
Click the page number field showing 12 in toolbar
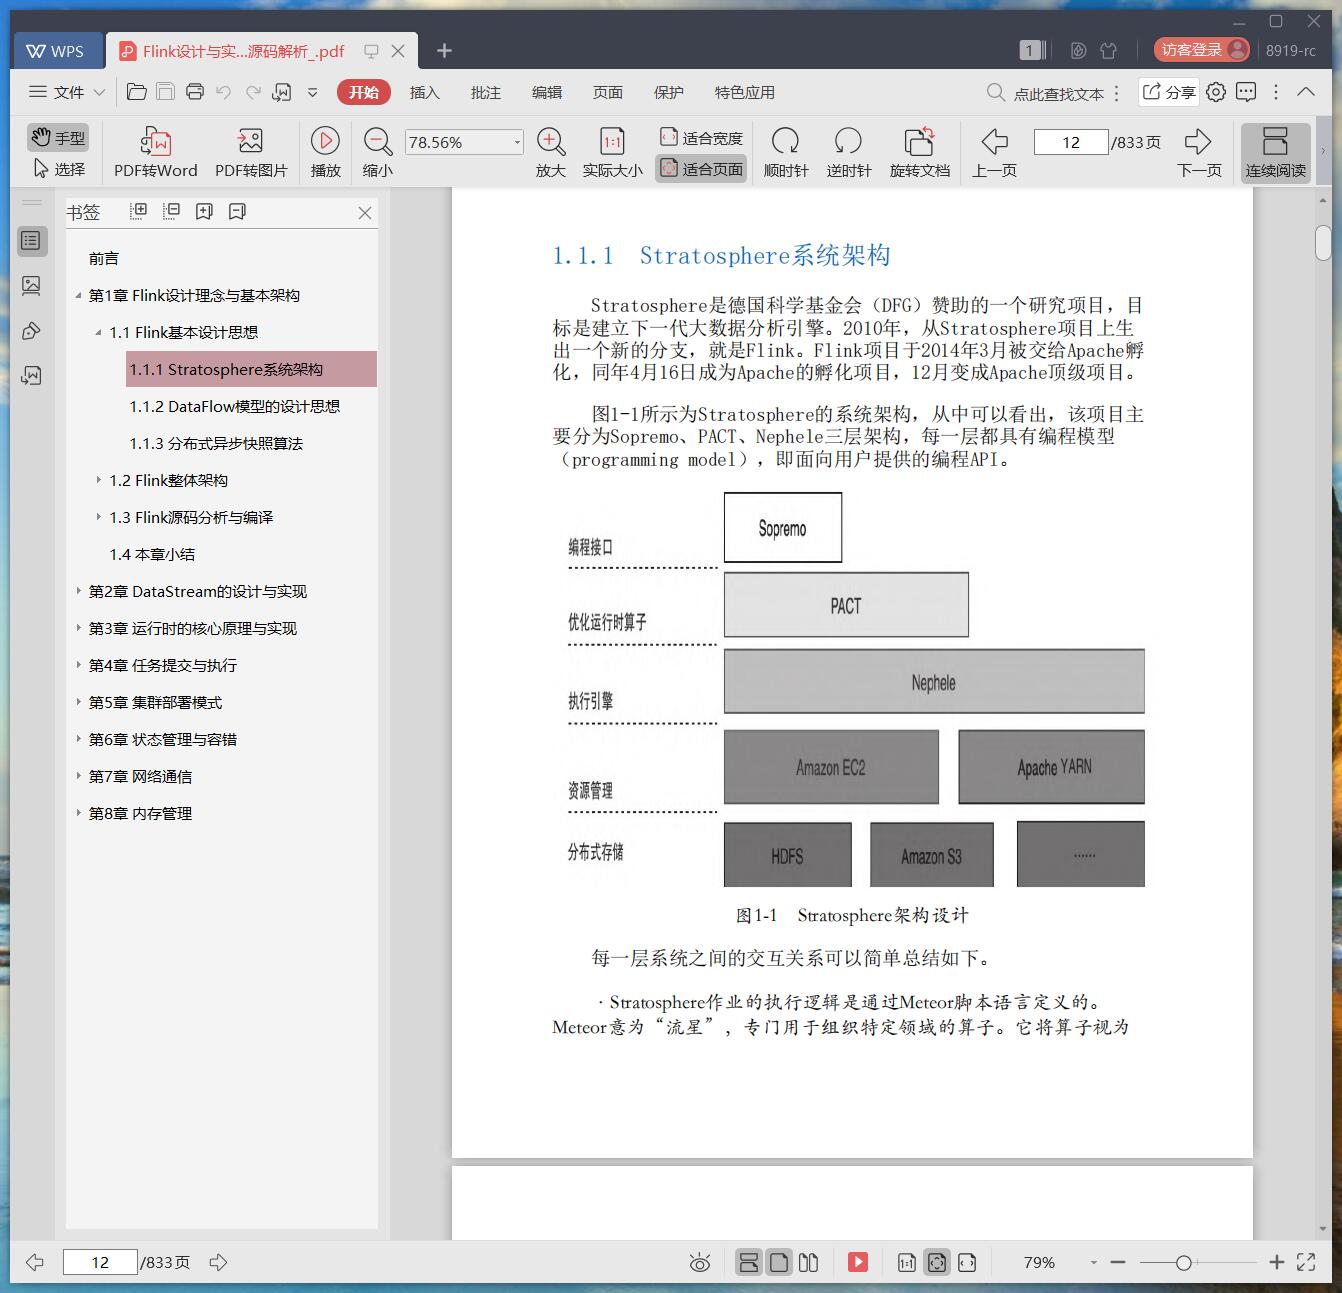pos(1070,142)
